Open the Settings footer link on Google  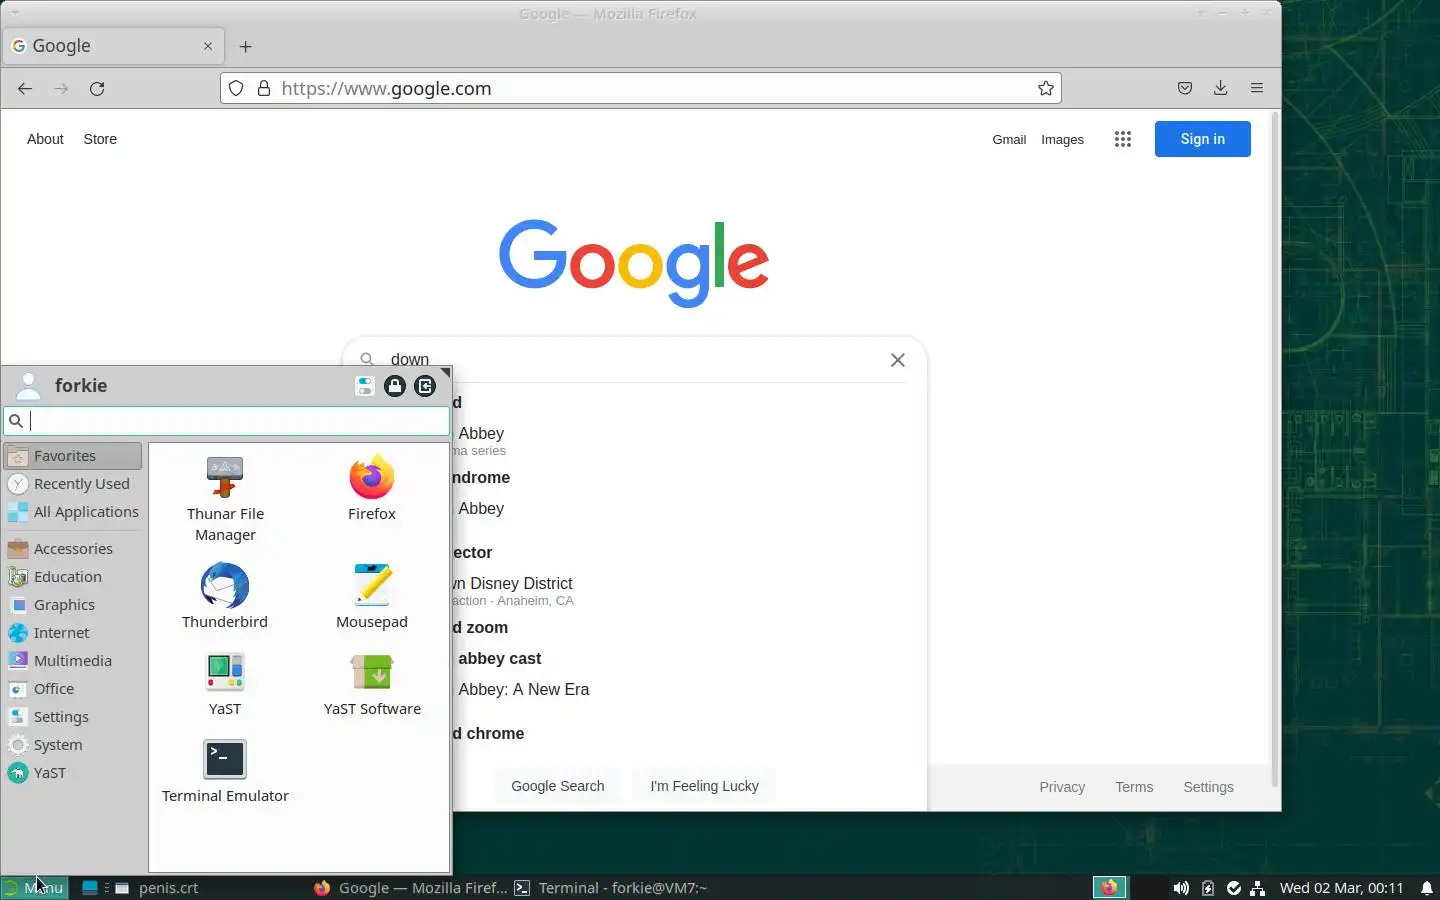pos(1208,787)
